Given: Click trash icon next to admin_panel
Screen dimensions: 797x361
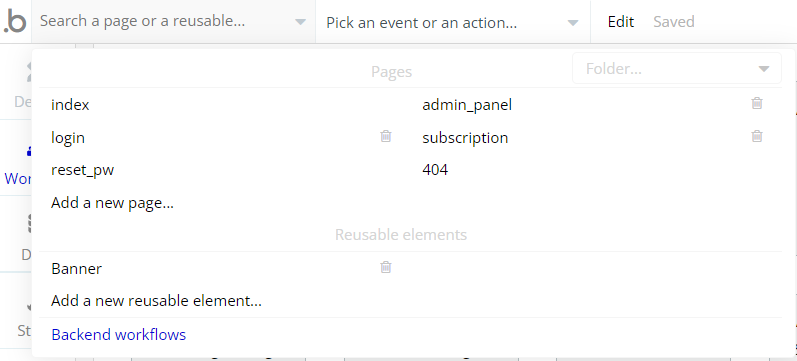Looking at the screenshot, I should pyautogui.click(x=757, y=103).
